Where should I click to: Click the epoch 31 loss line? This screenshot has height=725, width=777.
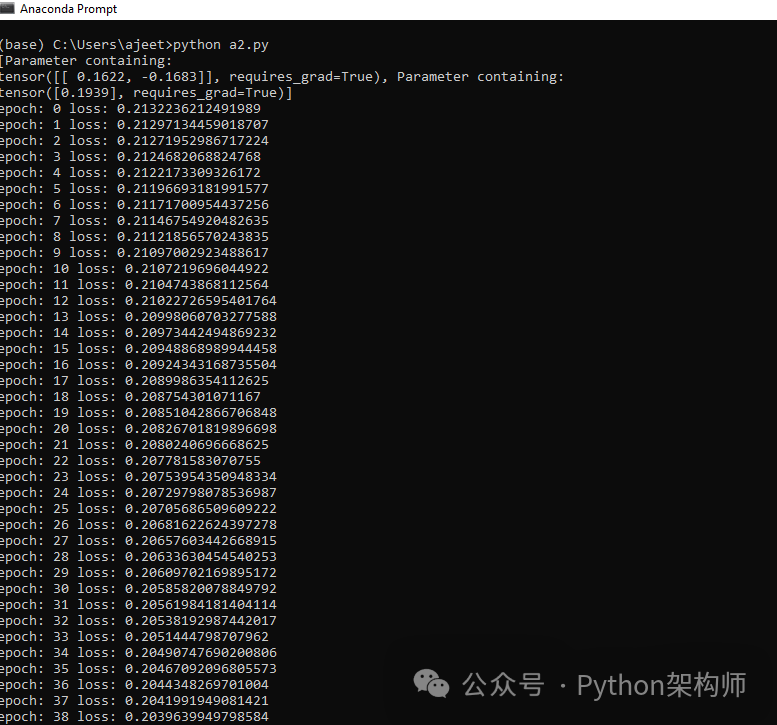(x=138, y=605)
